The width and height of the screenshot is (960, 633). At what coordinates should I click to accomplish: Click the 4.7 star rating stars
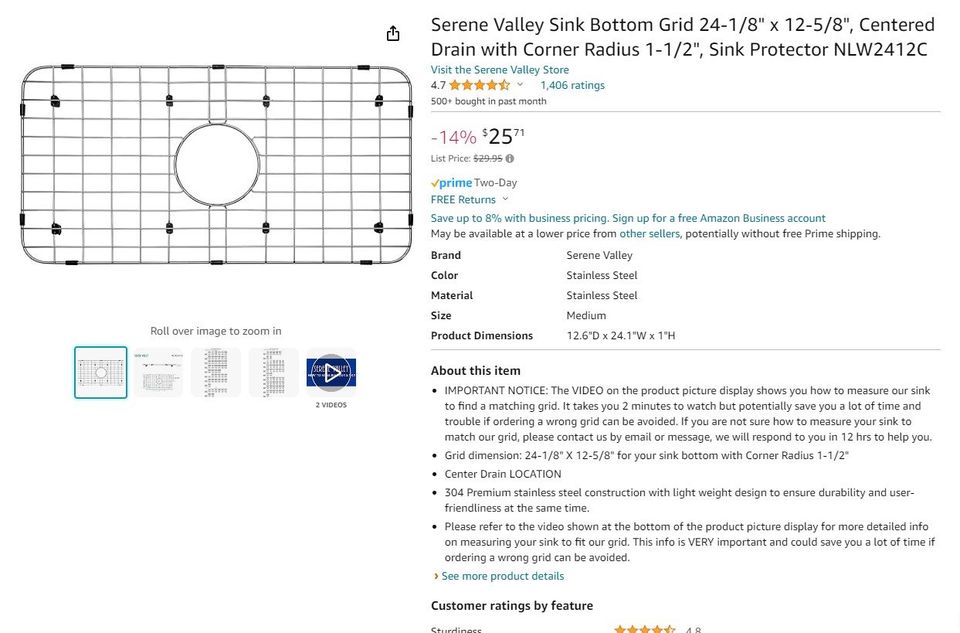(480, 85)
